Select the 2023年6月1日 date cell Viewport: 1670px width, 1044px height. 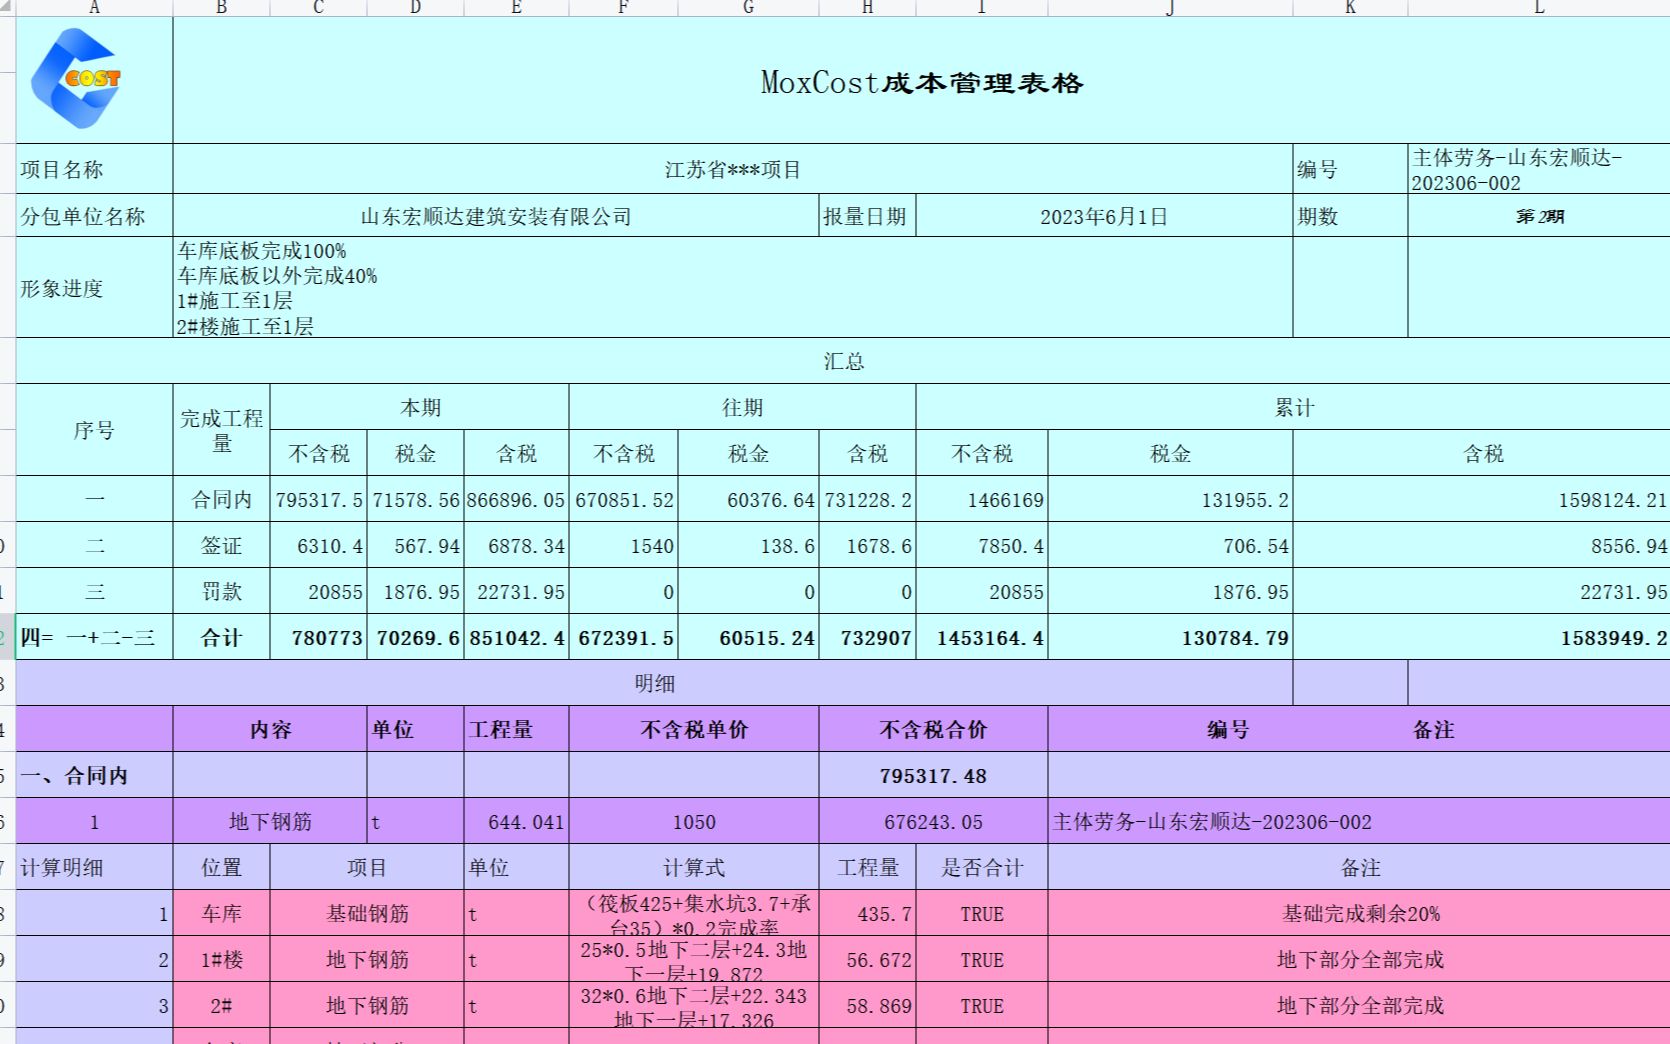click(x=1104, y=216)
